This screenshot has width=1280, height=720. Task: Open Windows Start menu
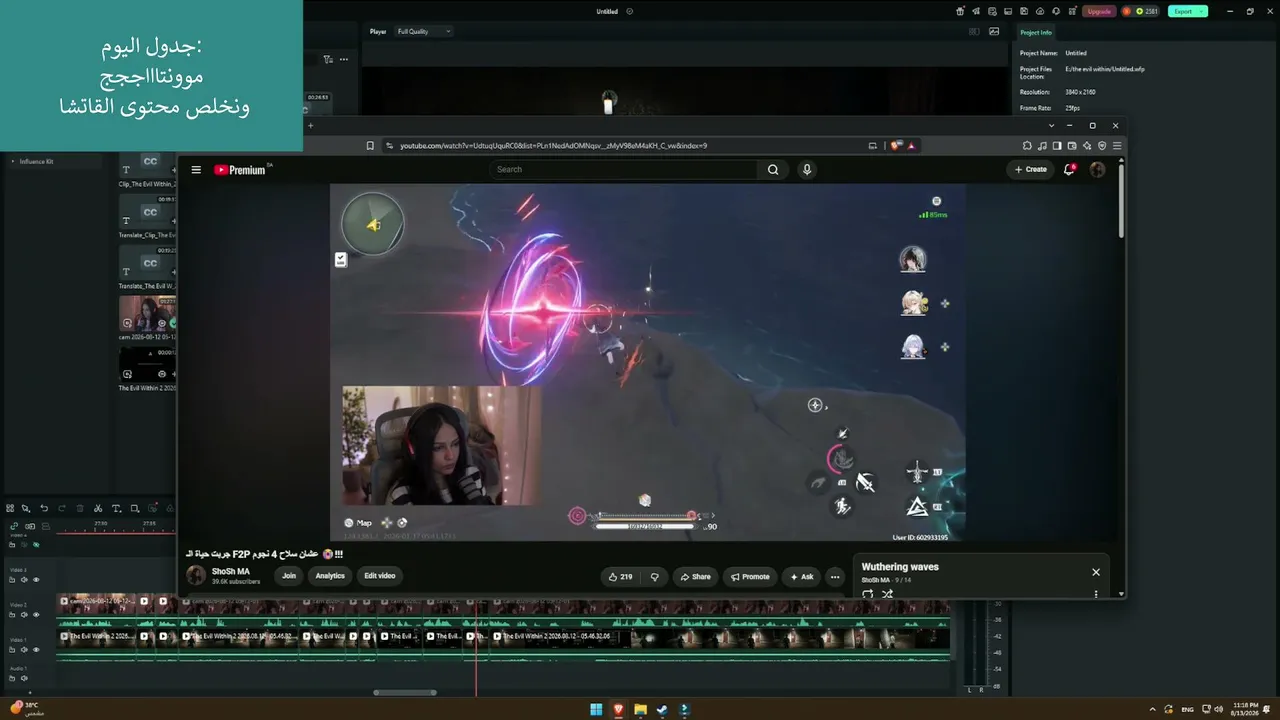pos(596,710)
